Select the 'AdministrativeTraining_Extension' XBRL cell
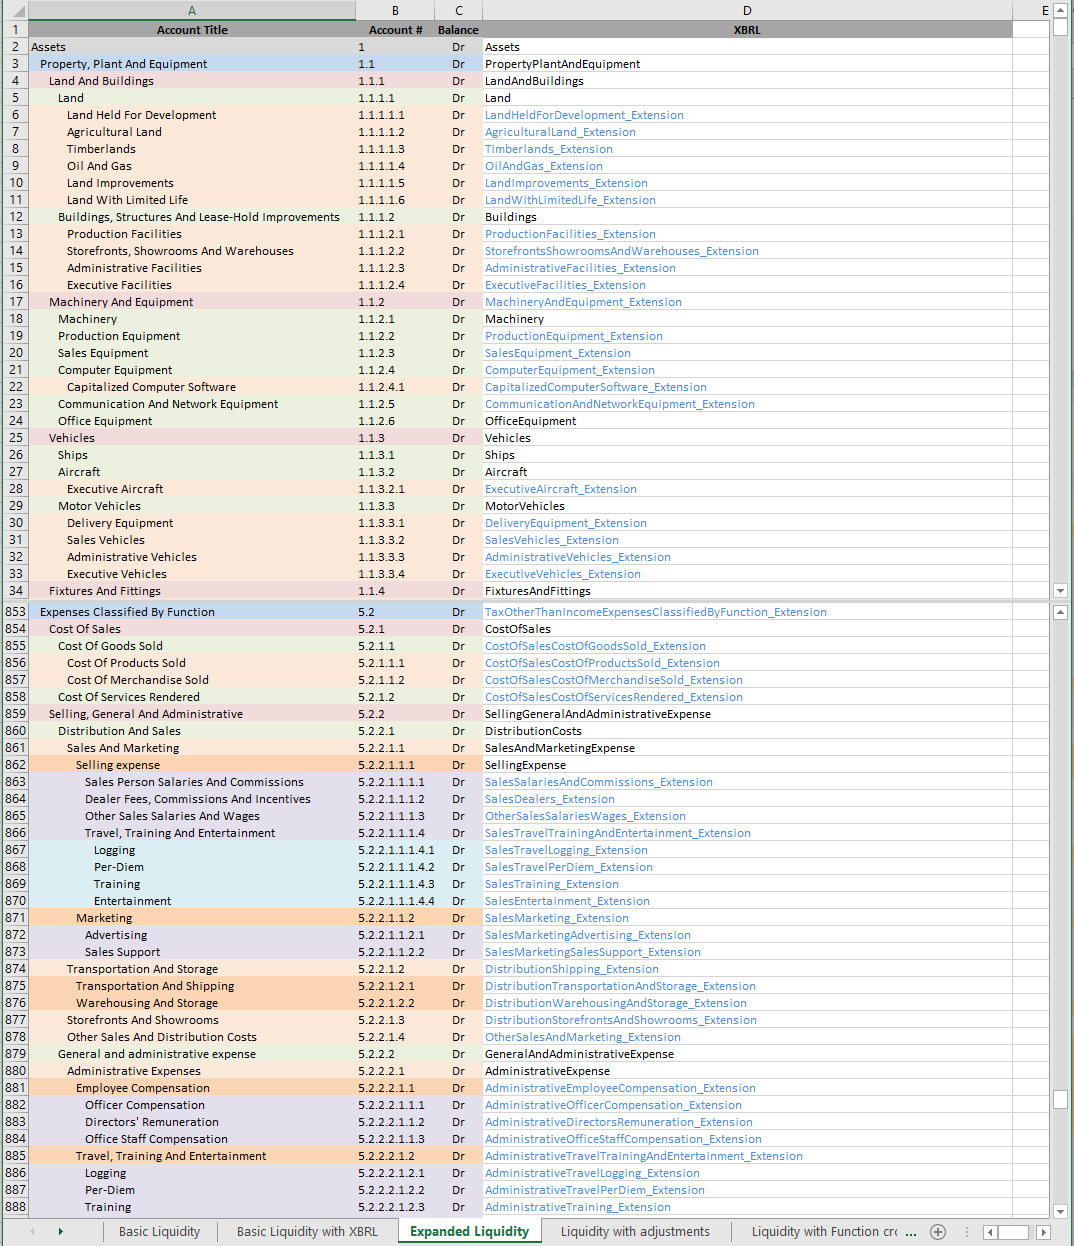The width and height of the screenshot is (1074, 1246). [x=747, y=1207]
